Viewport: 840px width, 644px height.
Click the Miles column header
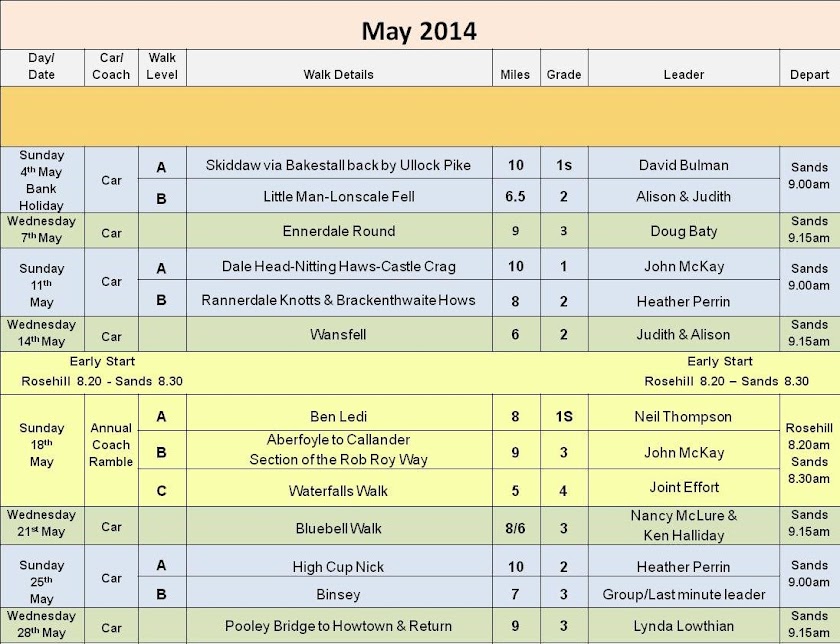[x=515, y=74]
